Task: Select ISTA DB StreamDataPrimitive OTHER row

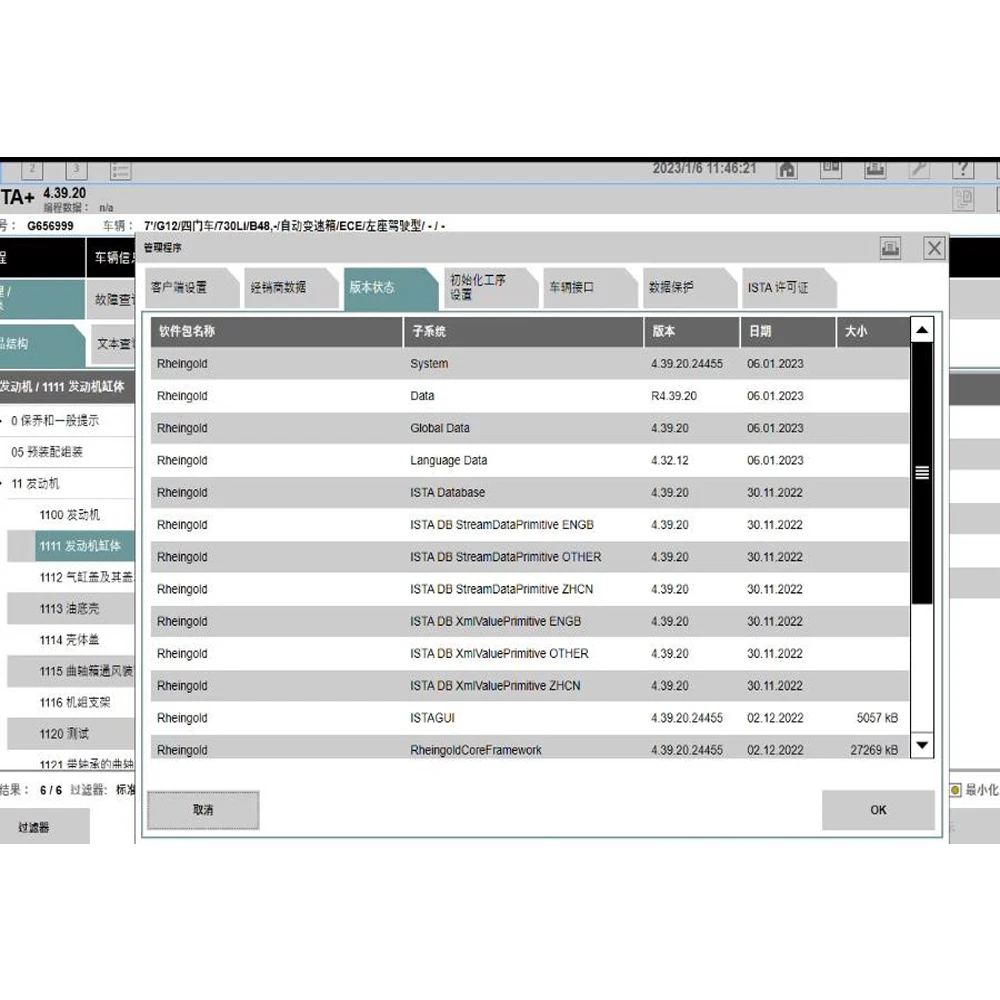Action: [530, 557]
